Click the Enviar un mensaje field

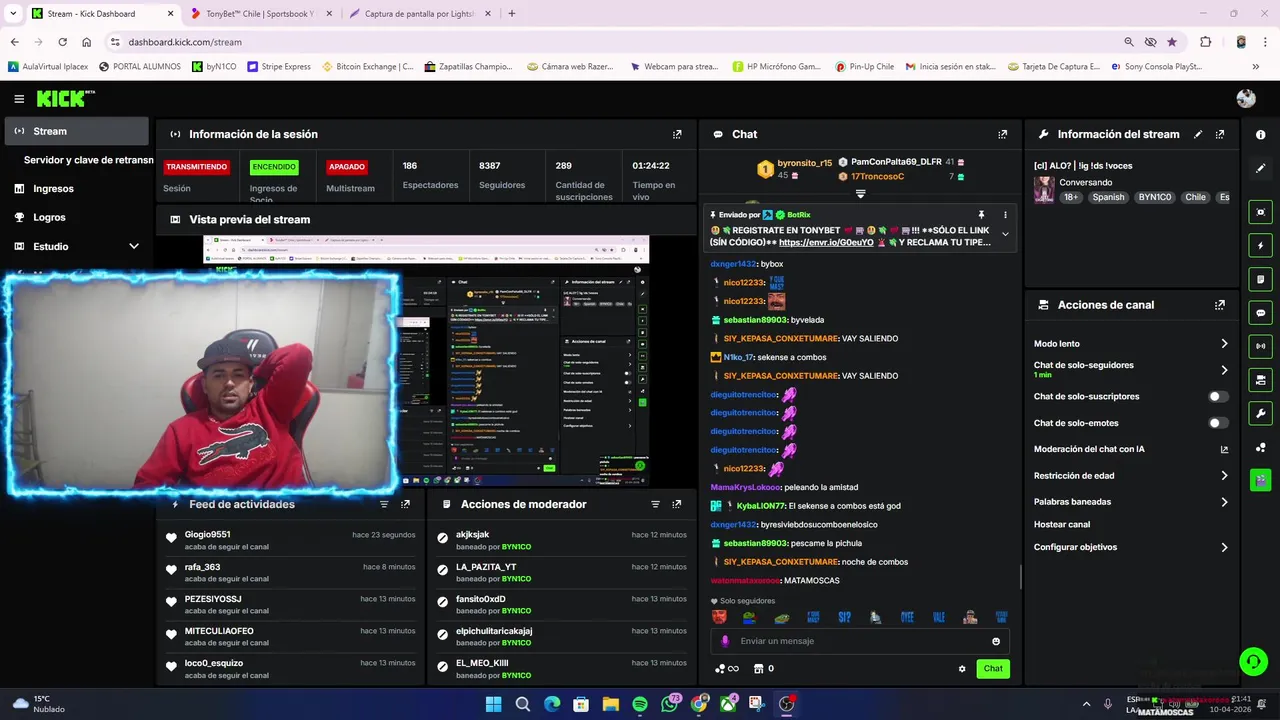860,641
